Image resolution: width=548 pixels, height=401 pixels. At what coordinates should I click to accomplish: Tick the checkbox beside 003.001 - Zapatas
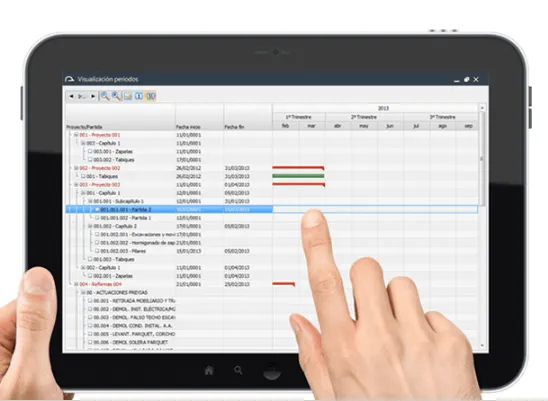pyautogui.click(x=90, y=151)
